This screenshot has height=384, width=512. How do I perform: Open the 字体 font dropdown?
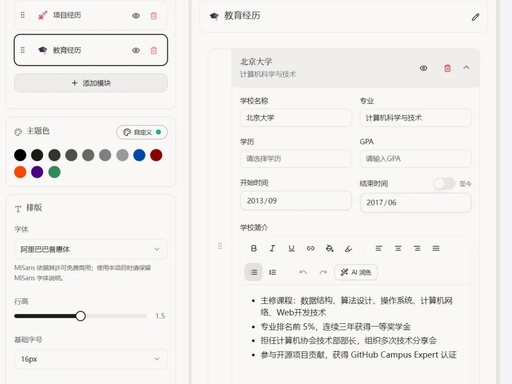pyautogui.click(x=90, y=249)
